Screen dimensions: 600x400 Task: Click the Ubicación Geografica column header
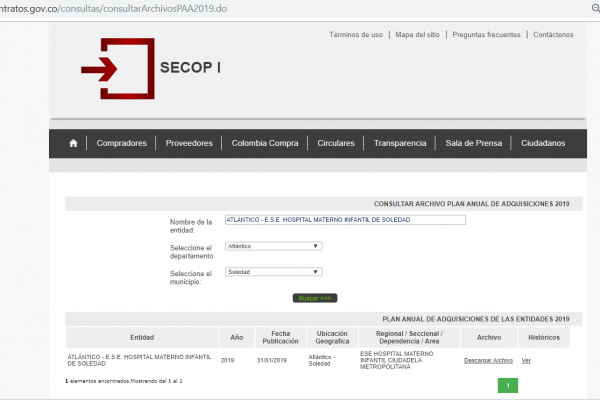[332, 337]
